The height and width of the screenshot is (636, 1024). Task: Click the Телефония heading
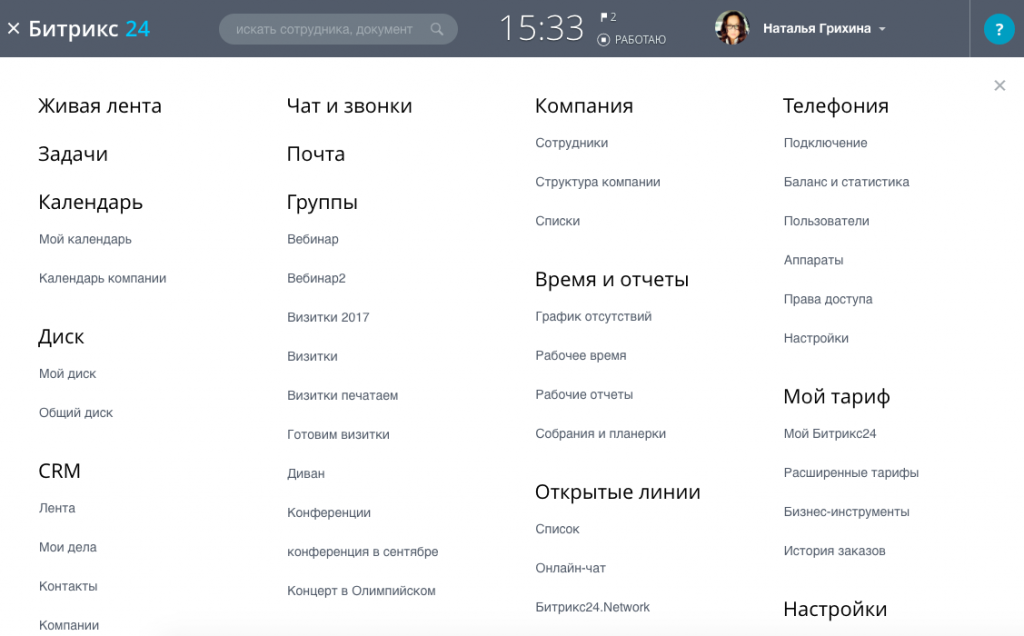(x=836, y=106)
